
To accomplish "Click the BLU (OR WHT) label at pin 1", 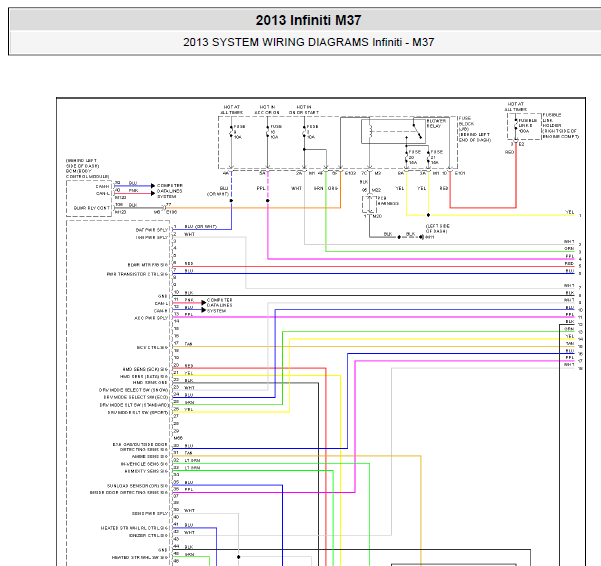I will coord(200,226).
